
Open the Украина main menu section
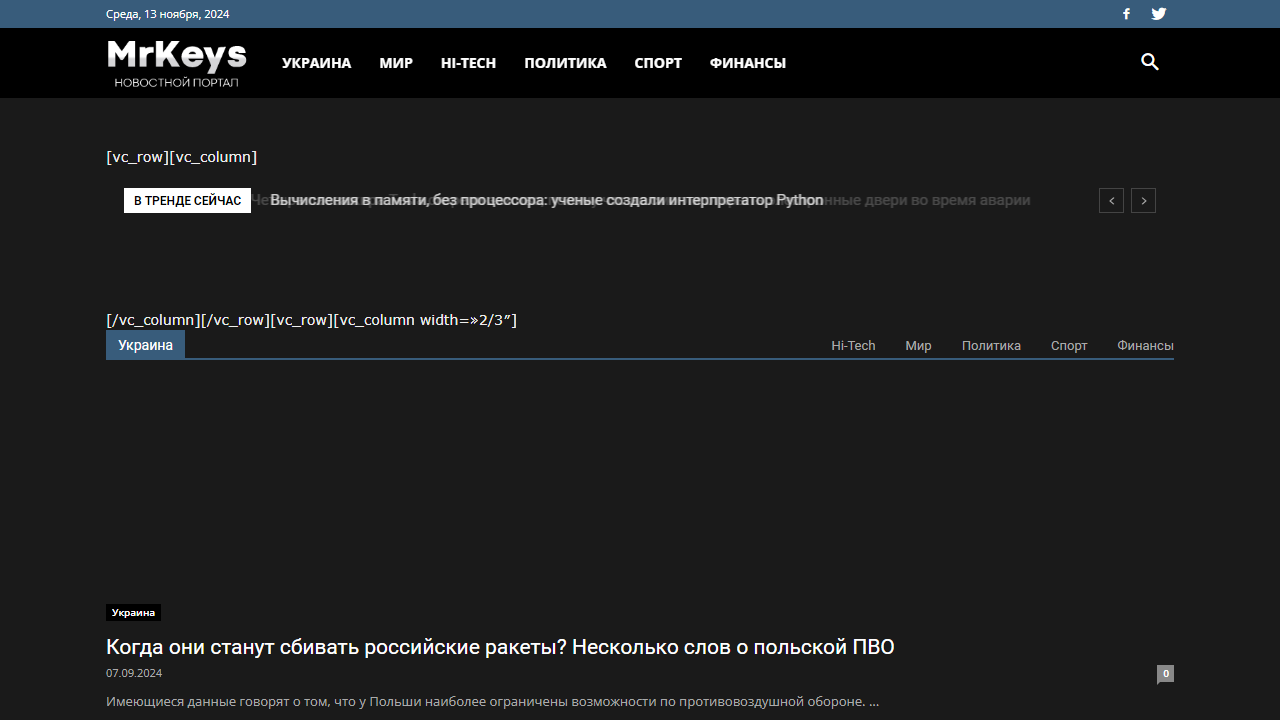(x=316, y=63)
